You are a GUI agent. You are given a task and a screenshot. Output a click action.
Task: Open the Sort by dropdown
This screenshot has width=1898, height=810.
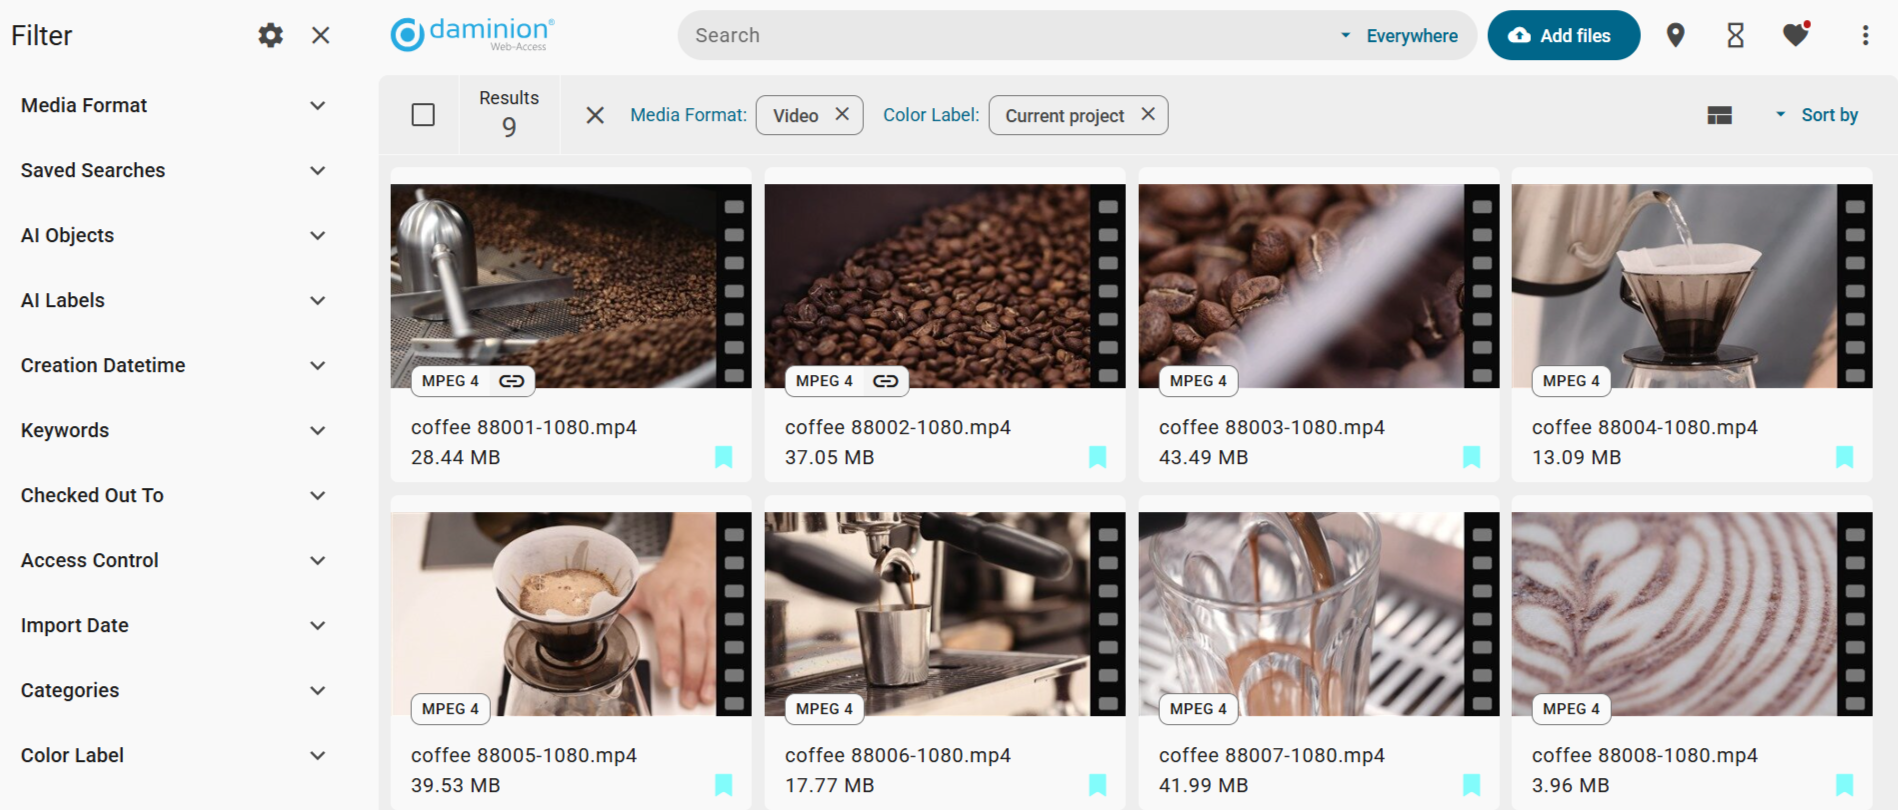pos(1817,115)
